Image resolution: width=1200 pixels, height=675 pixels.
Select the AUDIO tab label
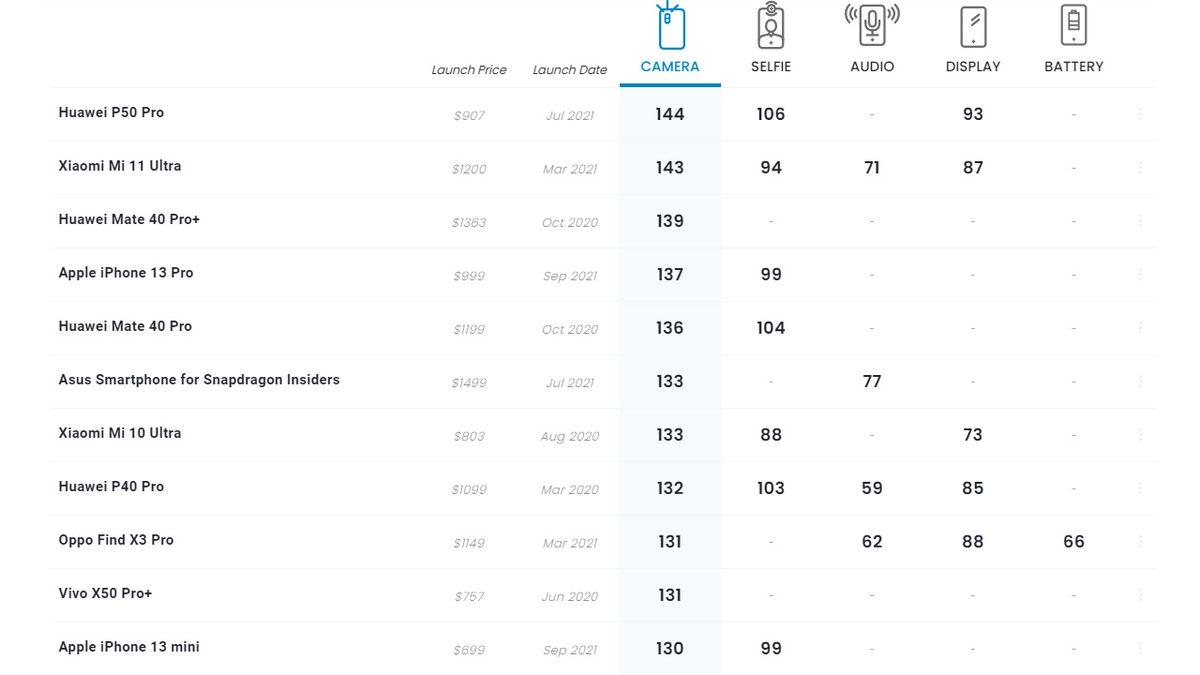tap(872, 67)
